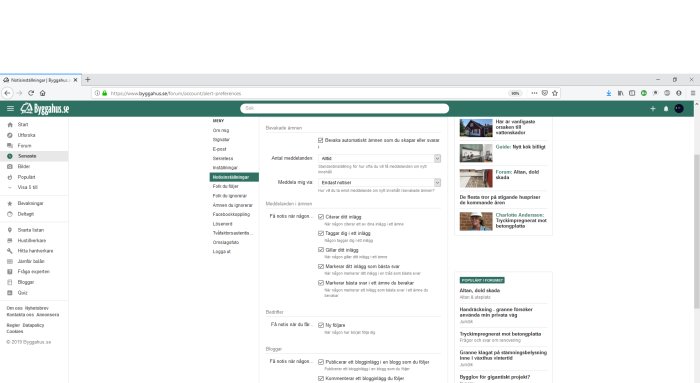Open the user avatar menu in the header

pyautogui.click(x=679, y=108)
